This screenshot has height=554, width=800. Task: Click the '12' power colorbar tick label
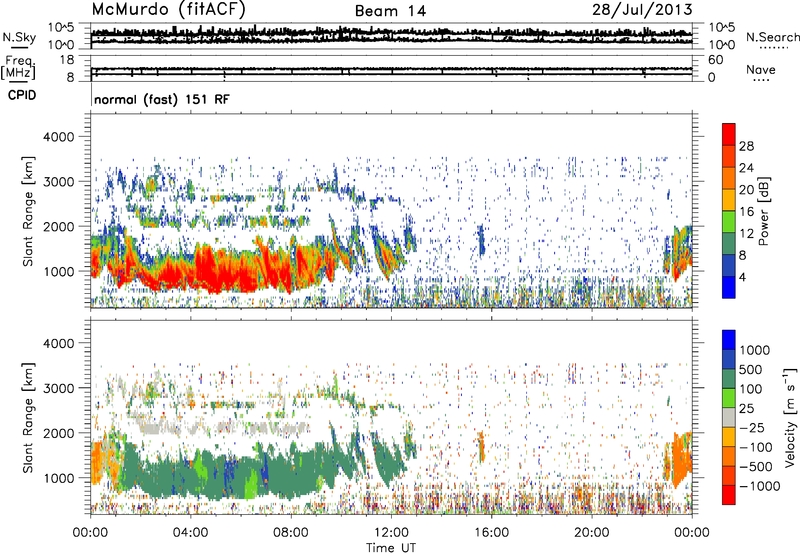tap(746, 234)
